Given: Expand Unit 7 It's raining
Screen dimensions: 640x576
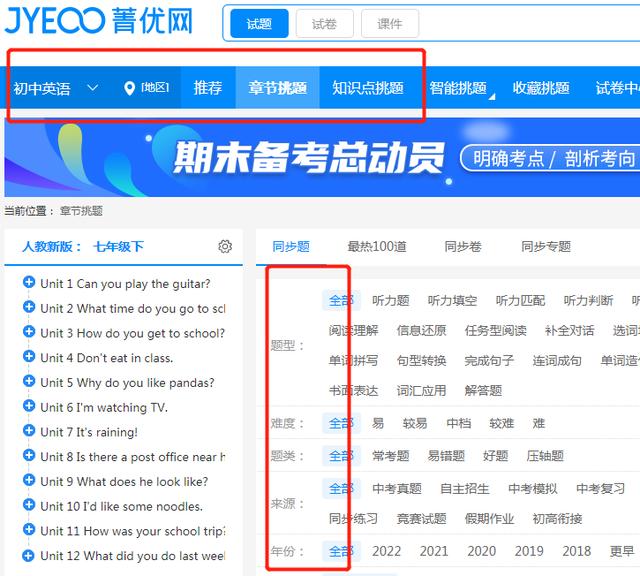Looking at the screenshot, I should click(x=29, y=430).
